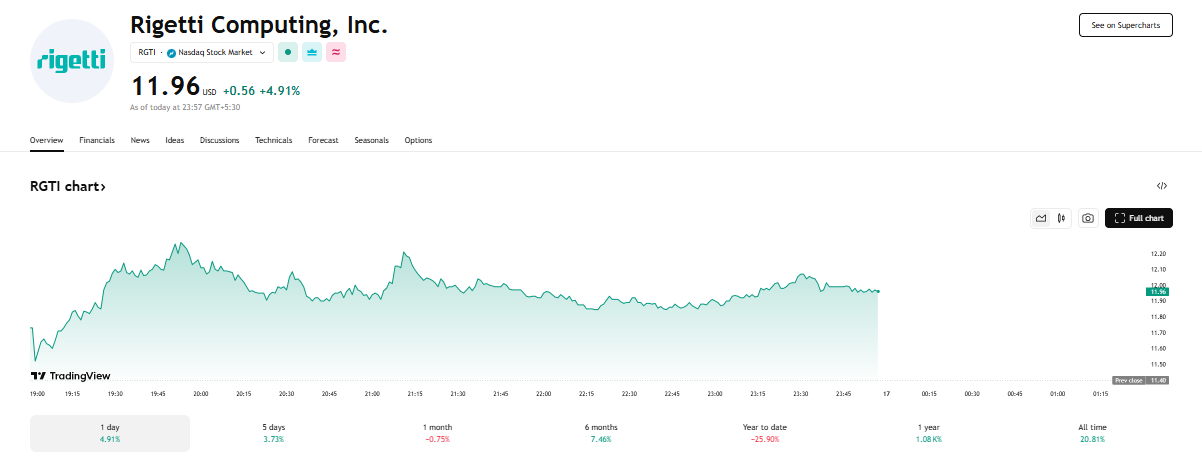Screen dimensions: 1202x468
Task: Switch to the Seasonals tab
Action: [x=372, y=140]
